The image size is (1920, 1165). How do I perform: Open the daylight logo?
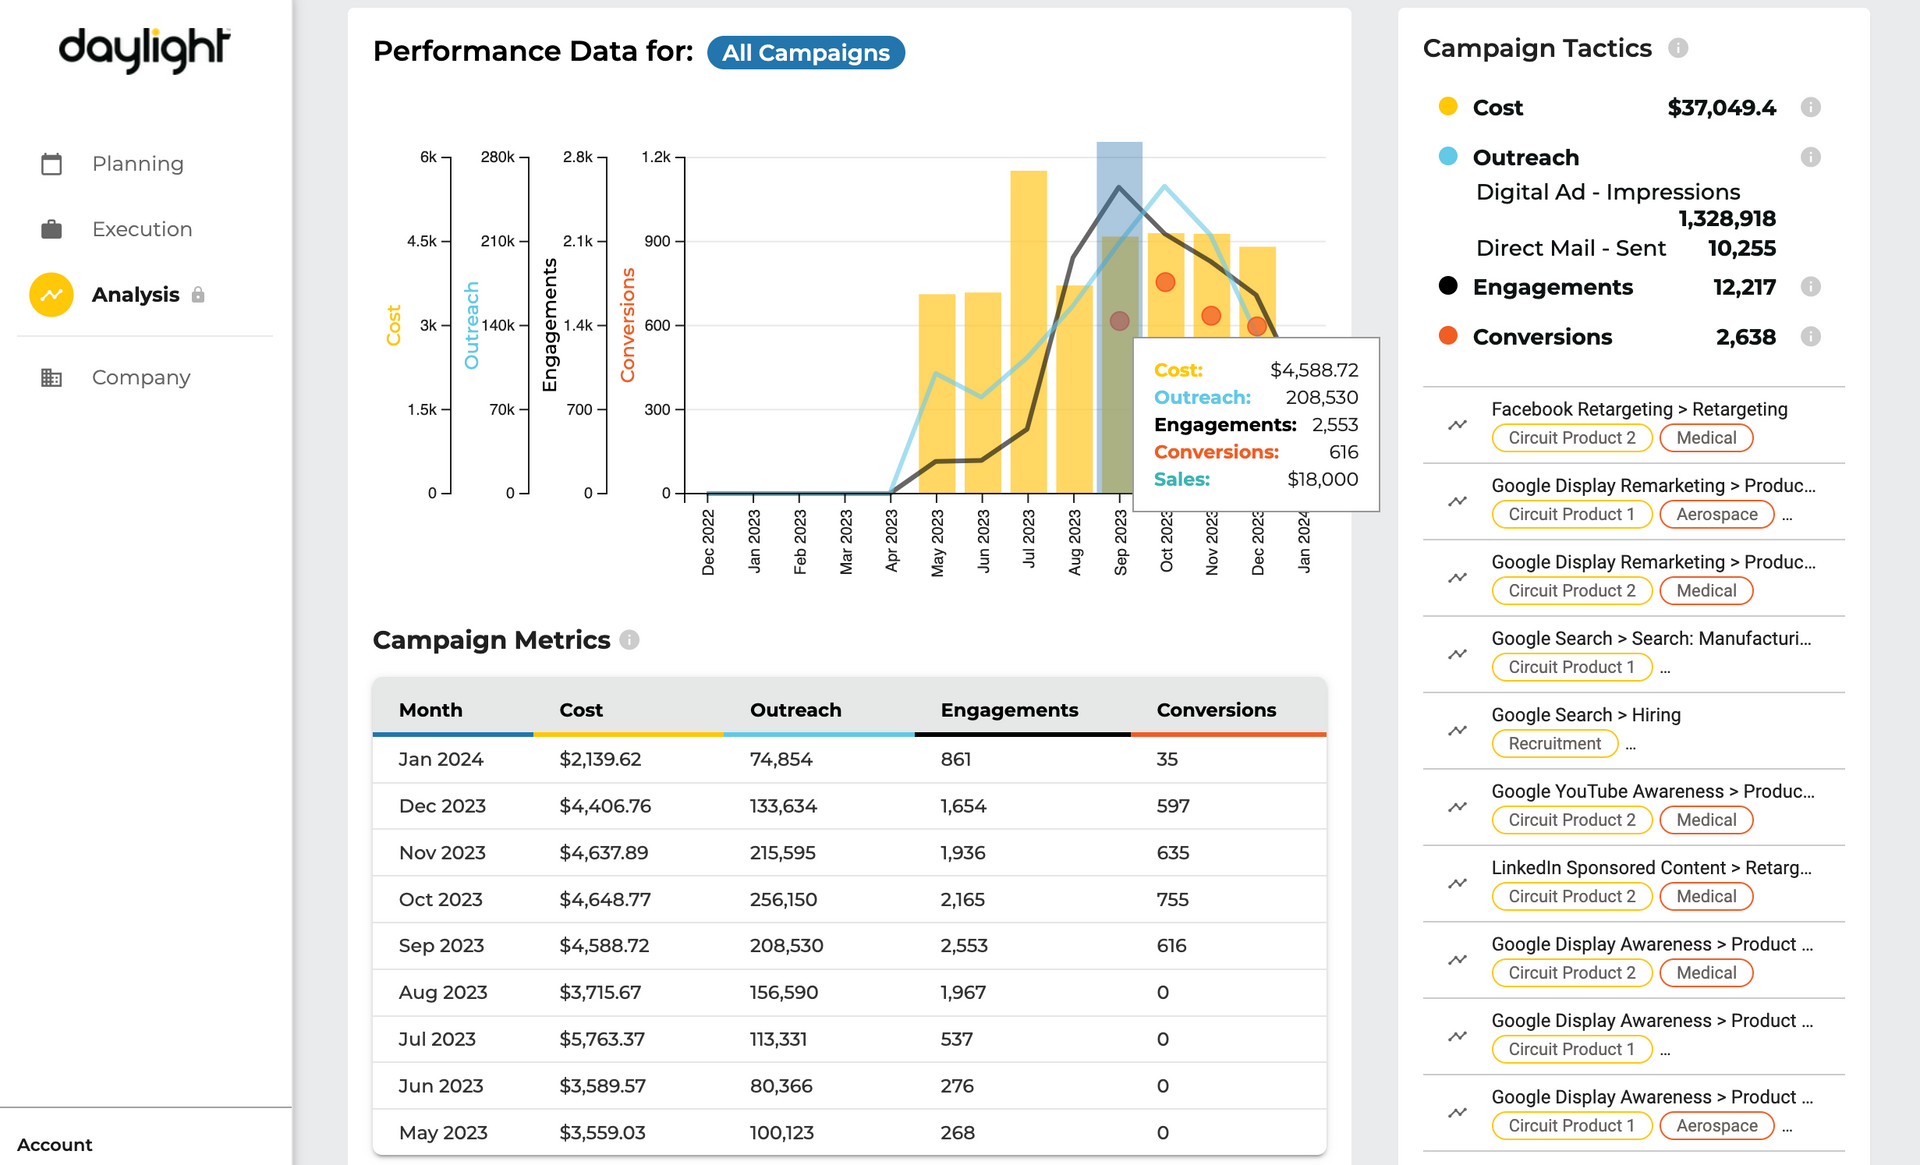coord(145,50)
